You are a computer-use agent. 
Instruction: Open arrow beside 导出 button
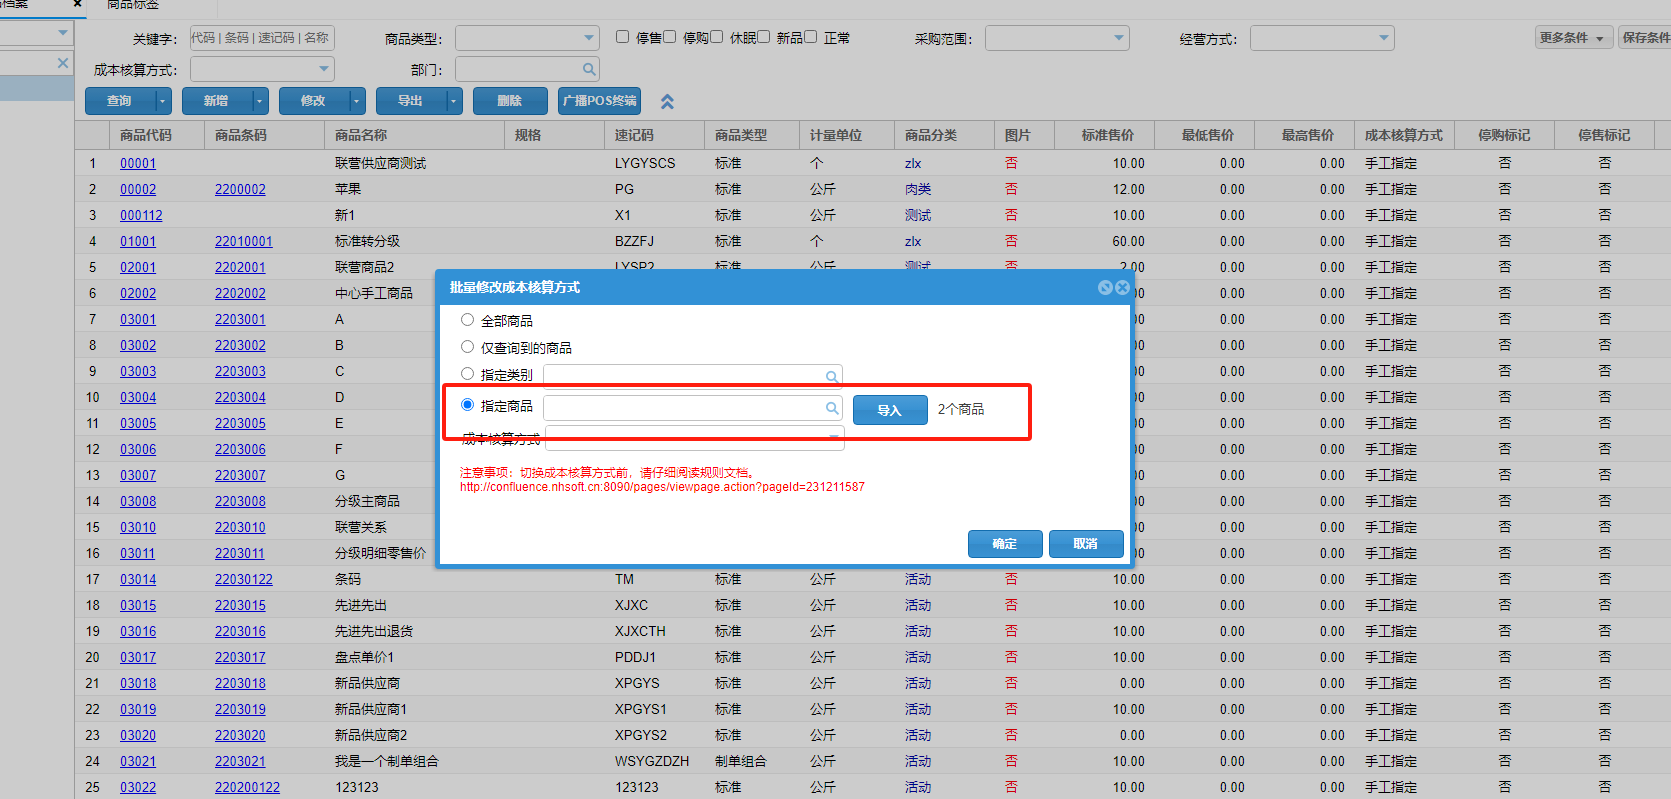coord(453,101)
